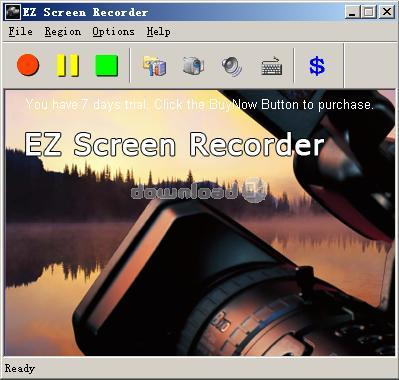This screenshot has width=399, height=380.
Task: Close the EZ Screen Recorder window
Action: pyautogui.click(x=387, y=12)
